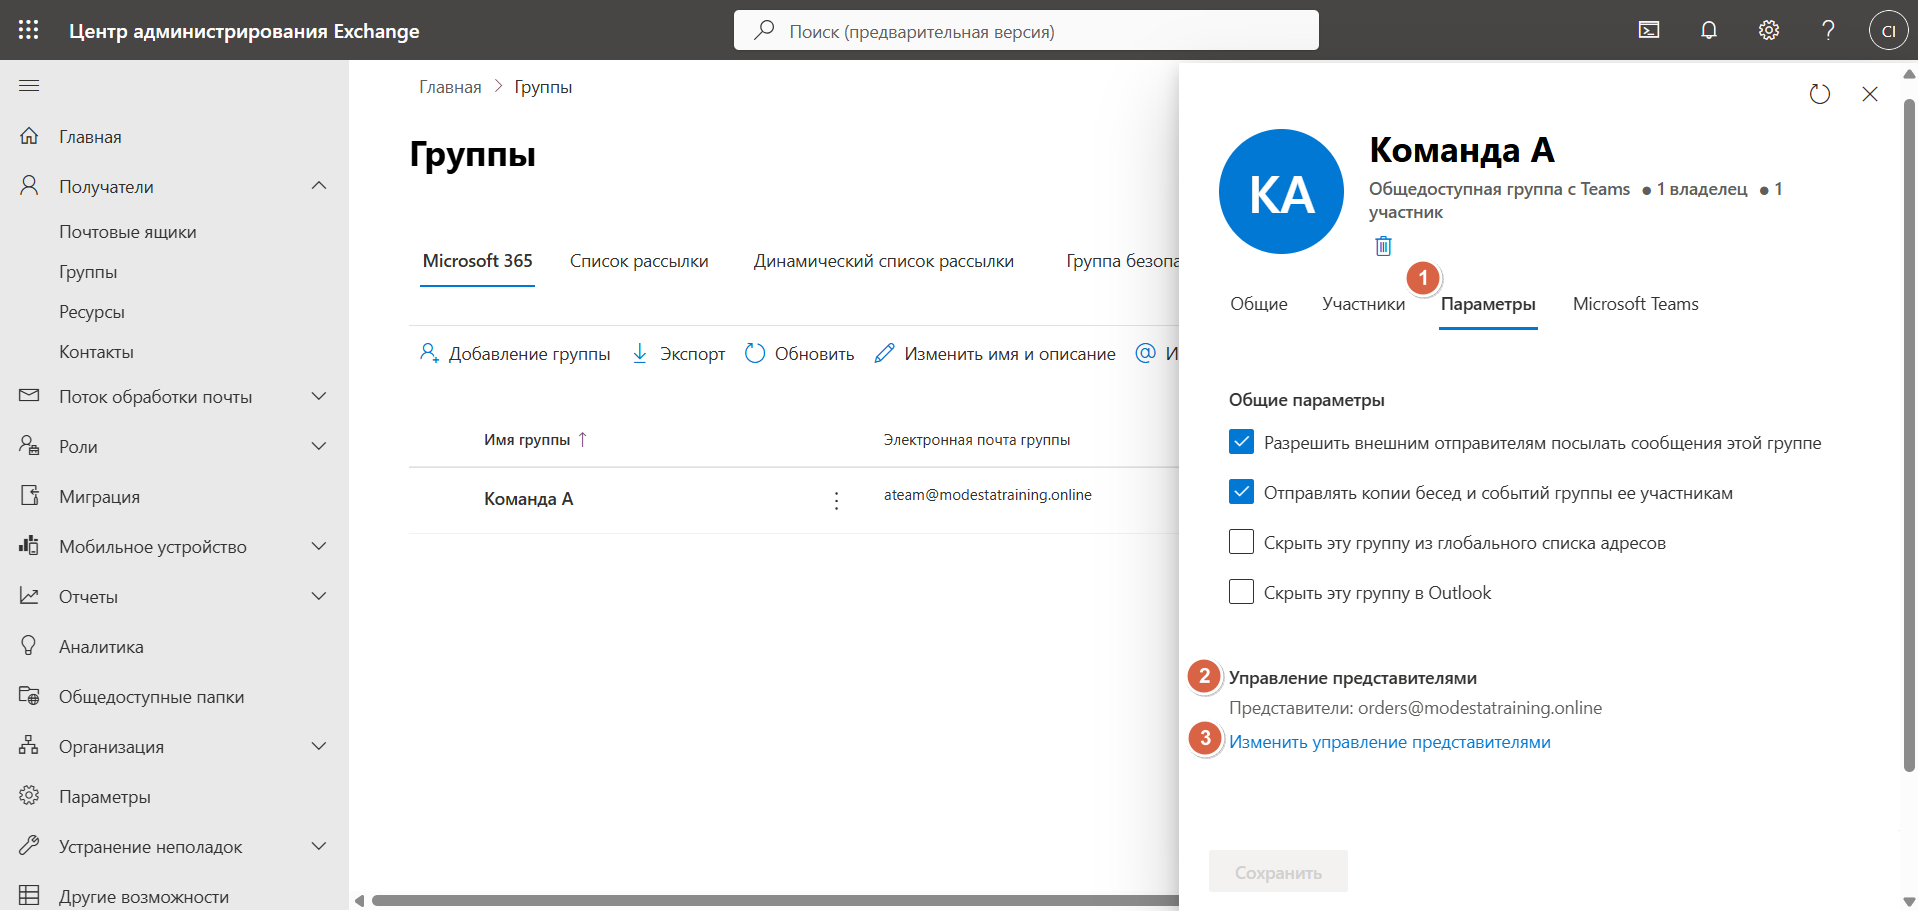Expand the Роли chevron
Viewport: 1918px width, 911px height.
point(319,446)
